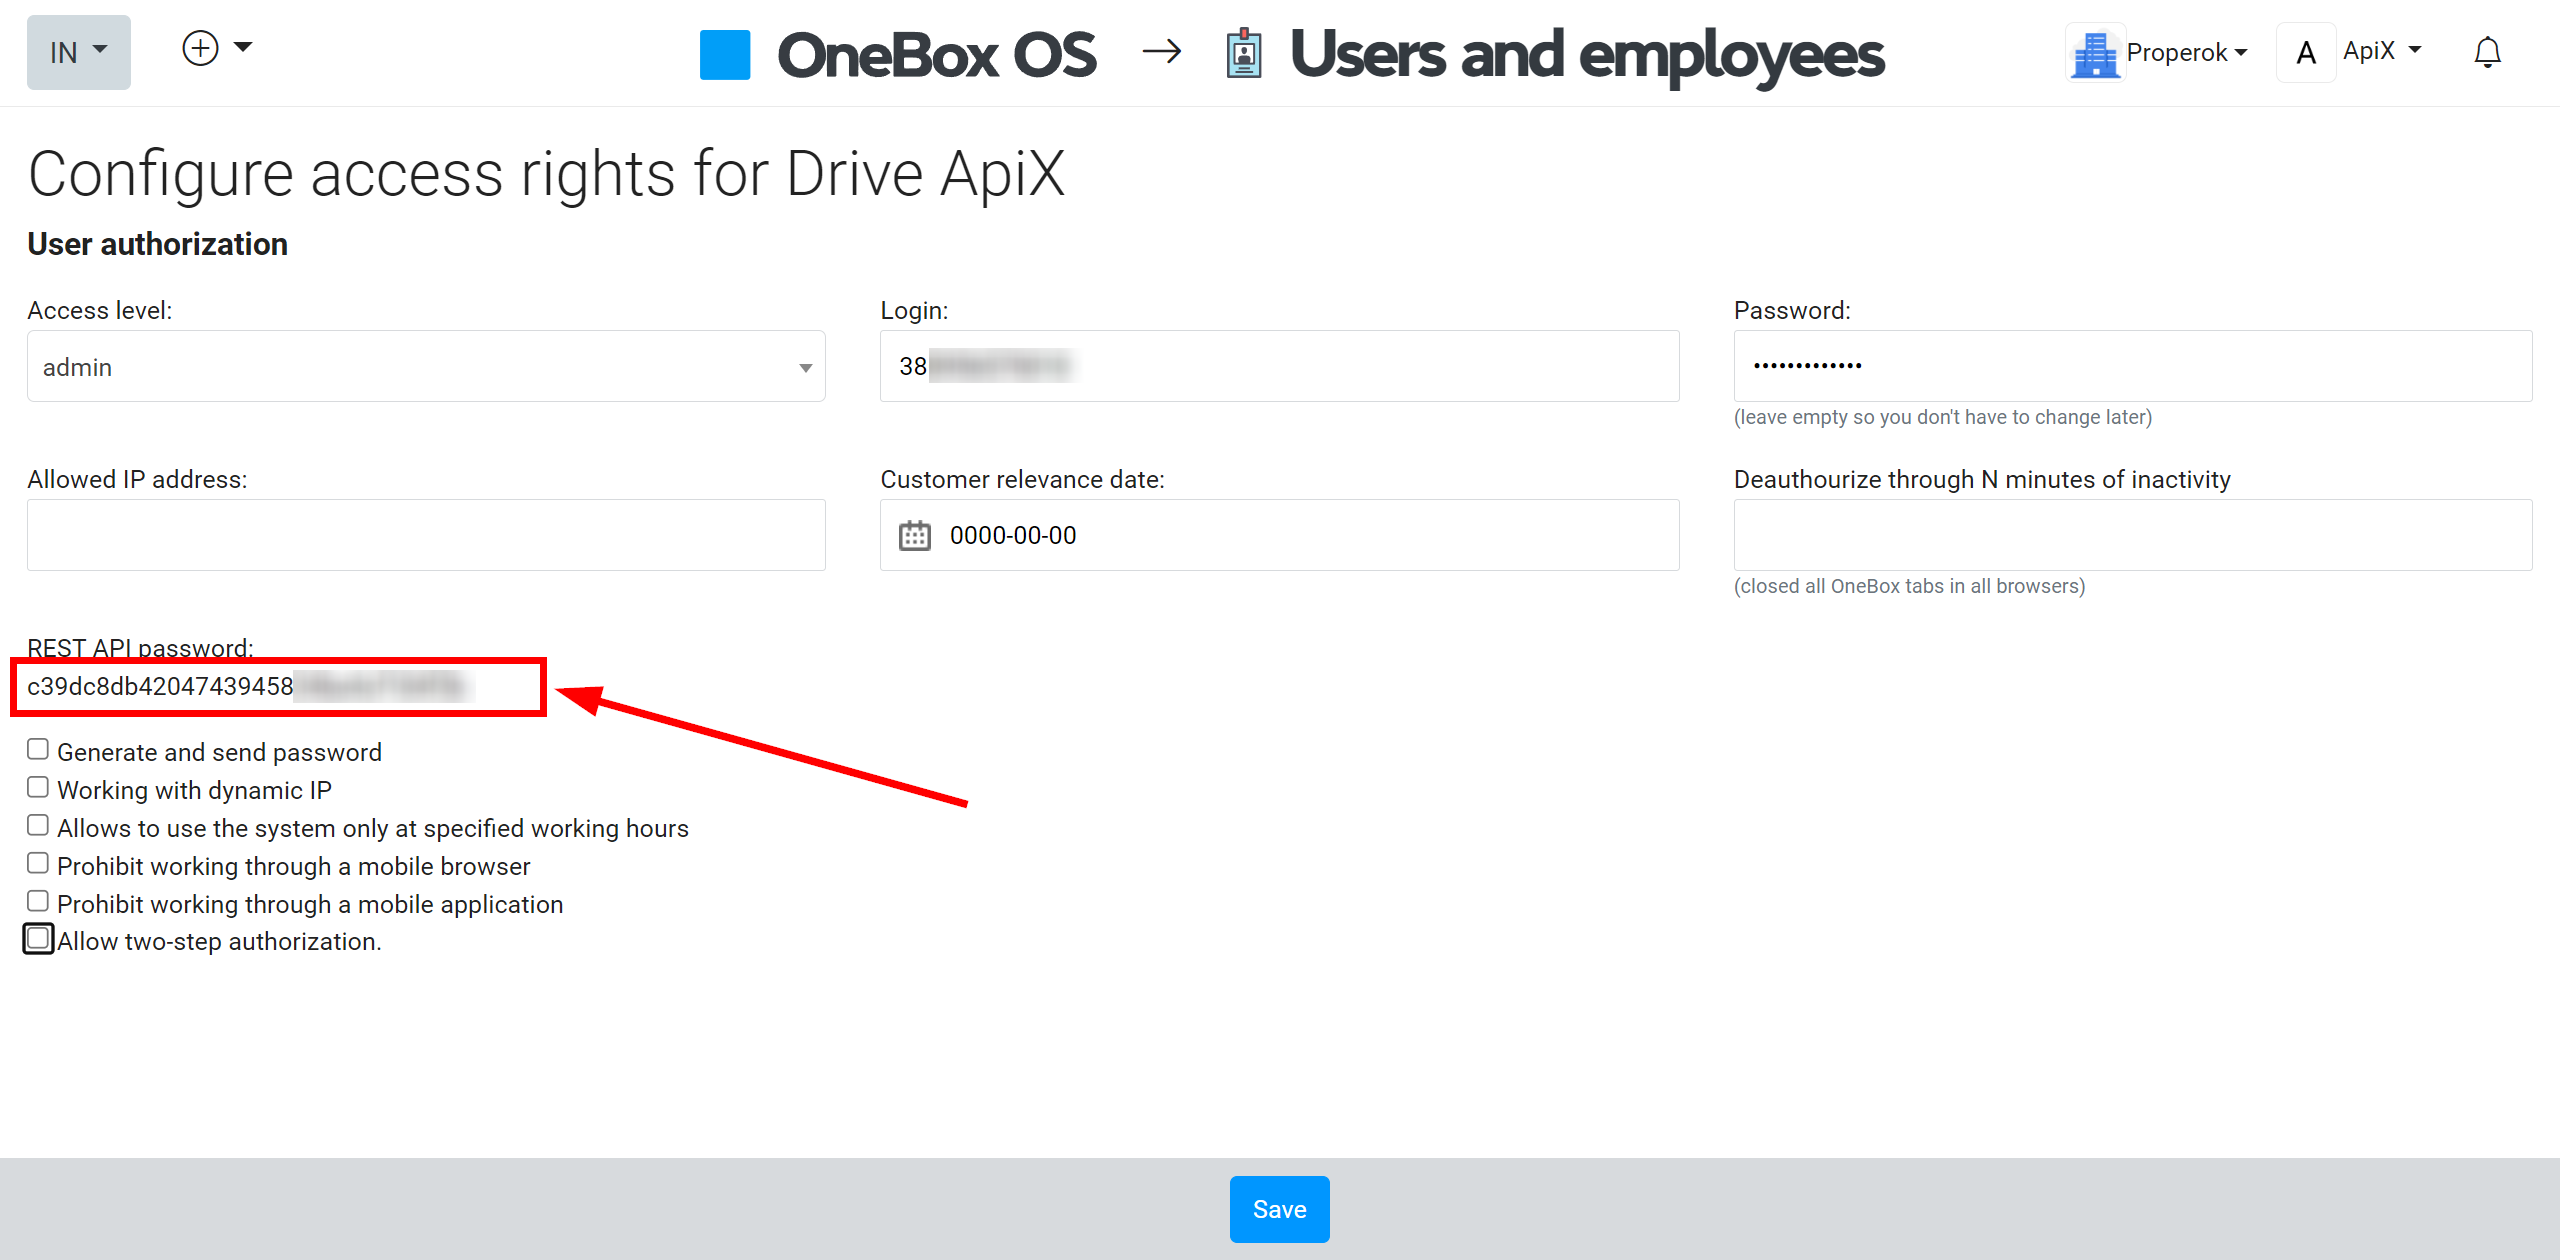Click the Save button

pos(1278,1209)
